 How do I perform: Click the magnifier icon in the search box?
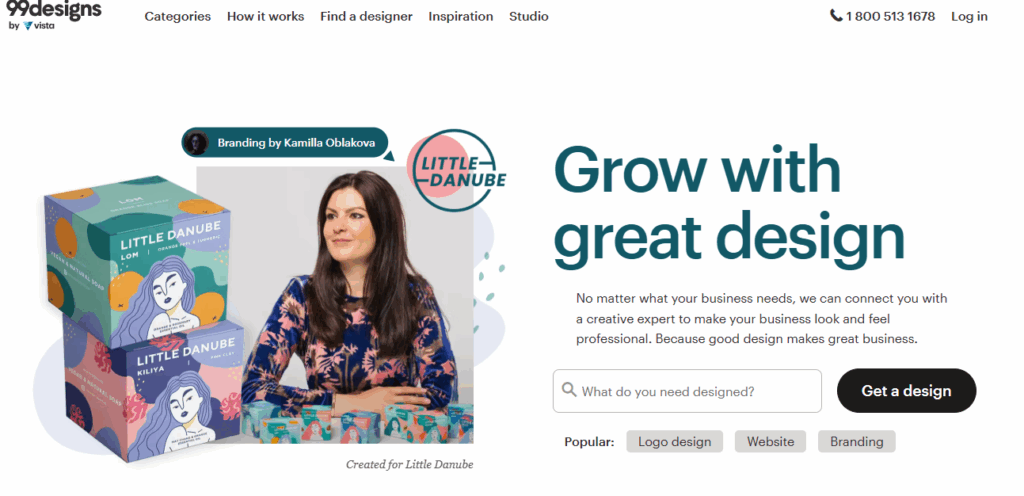pyautogui.click(x=569, y=390)
